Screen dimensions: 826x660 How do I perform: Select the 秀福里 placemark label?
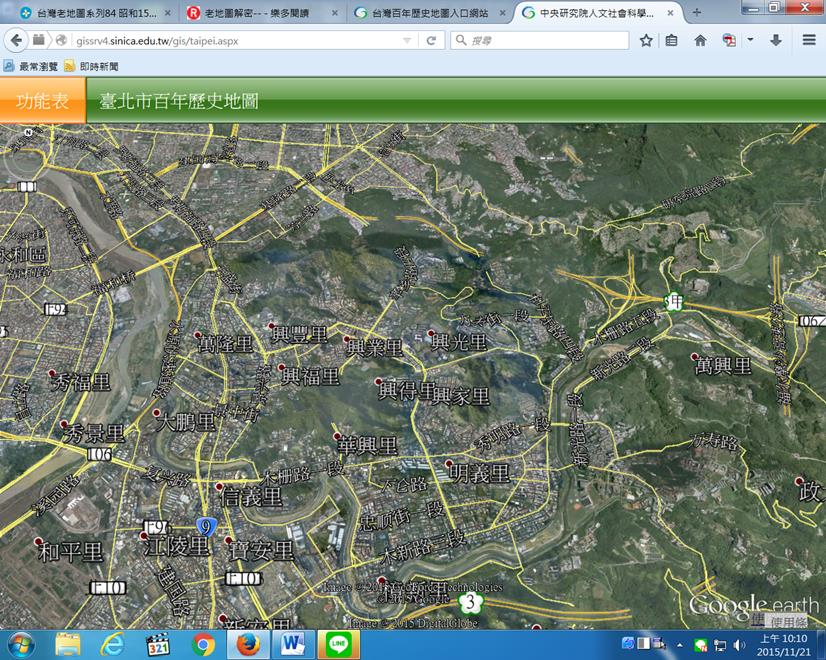pos(82,382)
